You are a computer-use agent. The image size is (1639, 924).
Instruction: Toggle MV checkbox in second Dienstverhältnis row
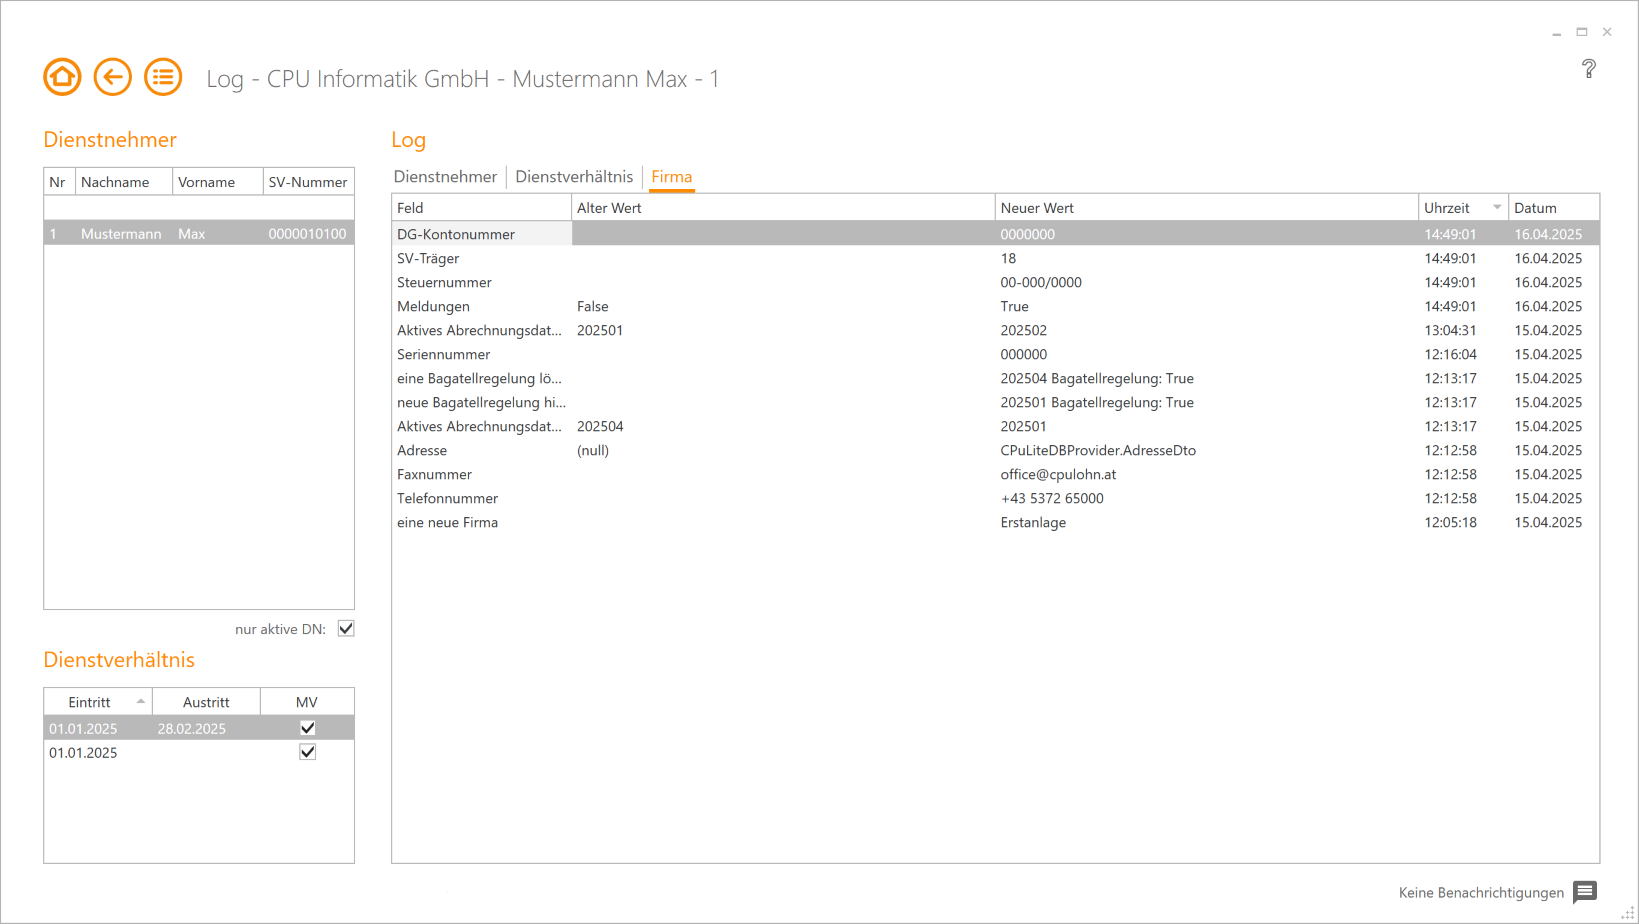307,752
